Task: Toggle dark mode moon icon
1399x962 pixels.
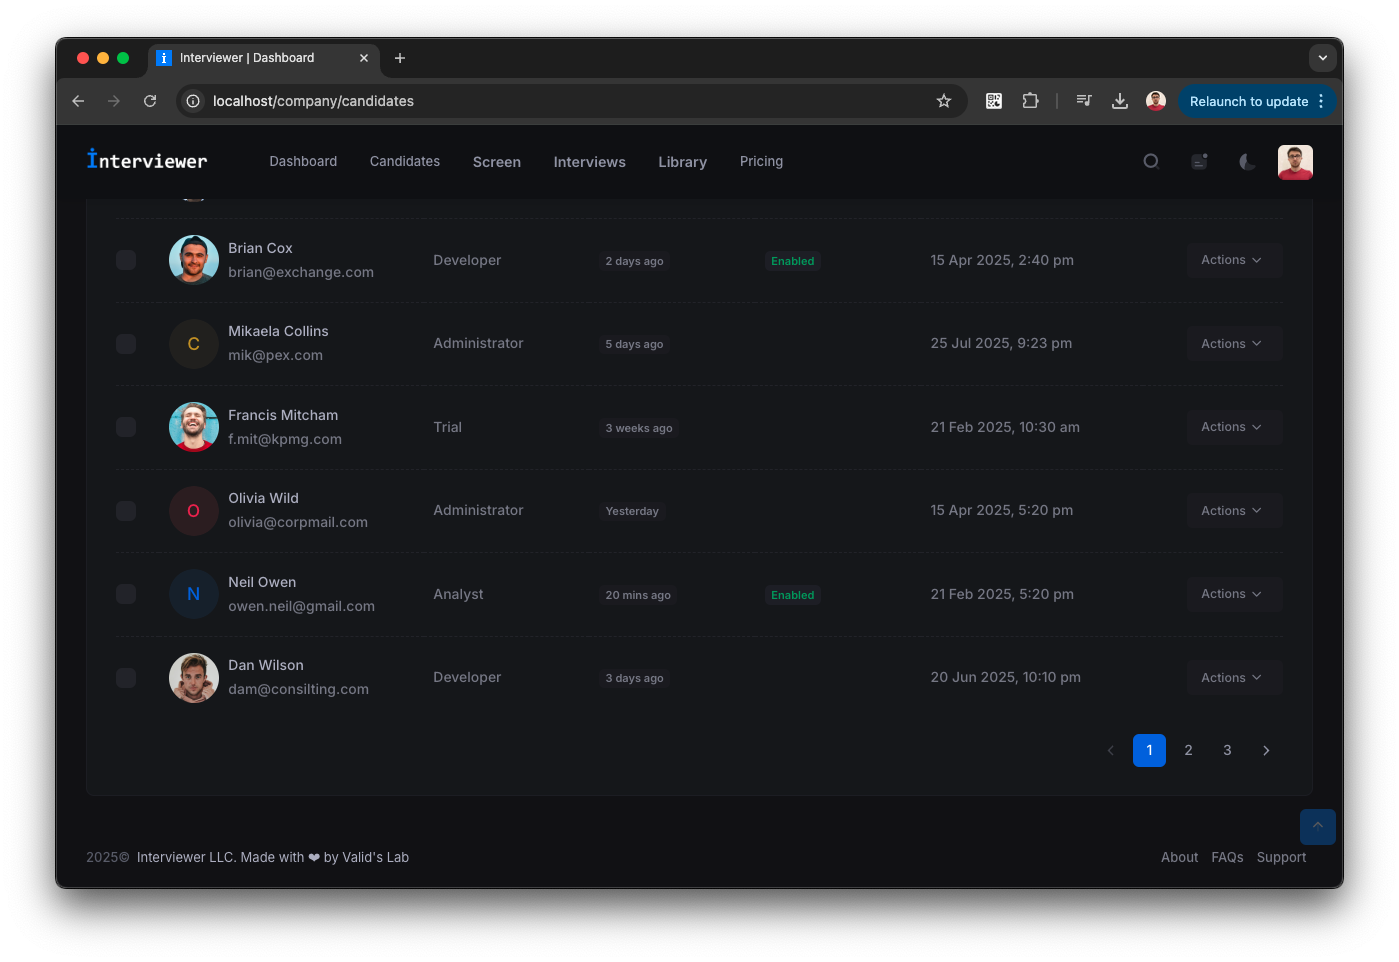Action: click(1247, 162)
